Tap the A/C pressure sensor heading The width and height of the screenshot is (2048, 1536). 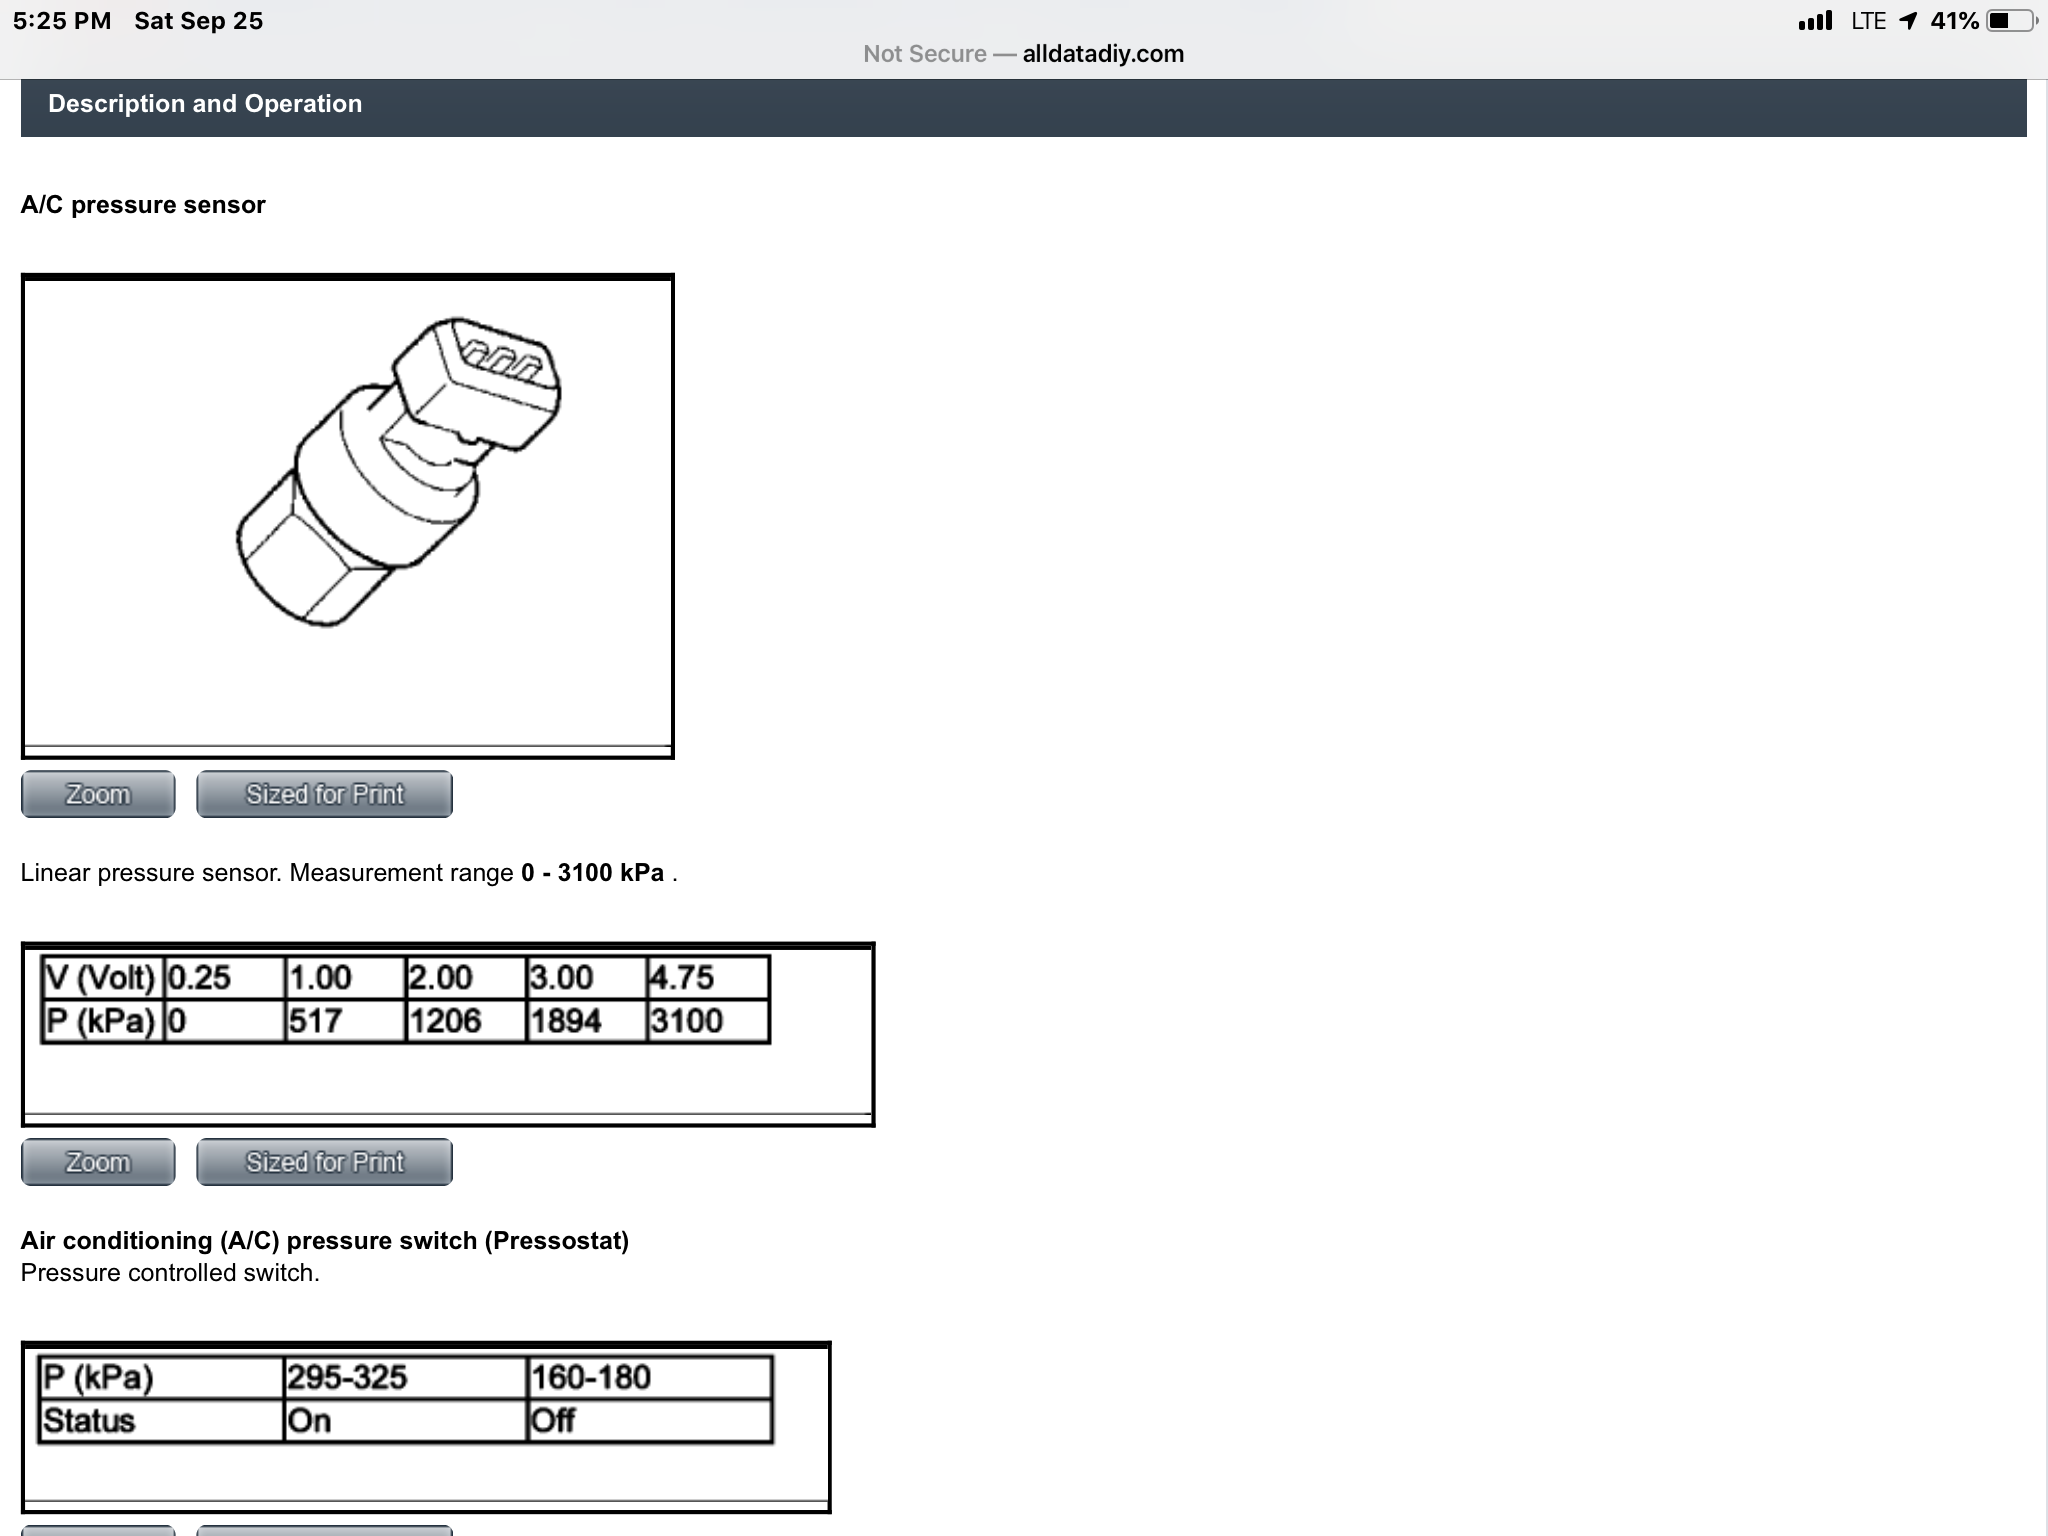pos(143,205)
